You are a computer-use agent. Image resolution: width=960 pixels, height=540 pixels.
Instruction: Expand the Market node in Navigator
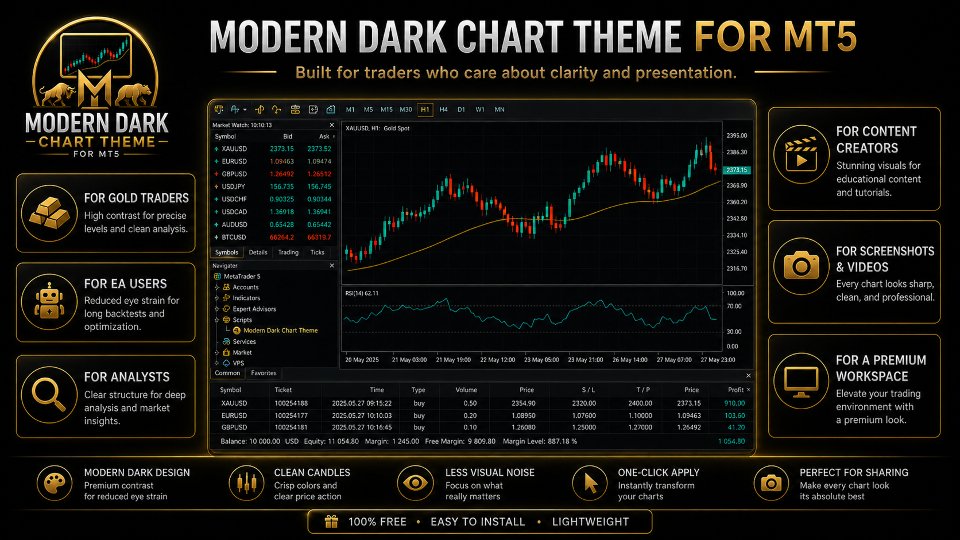click(x=217, y=353)
